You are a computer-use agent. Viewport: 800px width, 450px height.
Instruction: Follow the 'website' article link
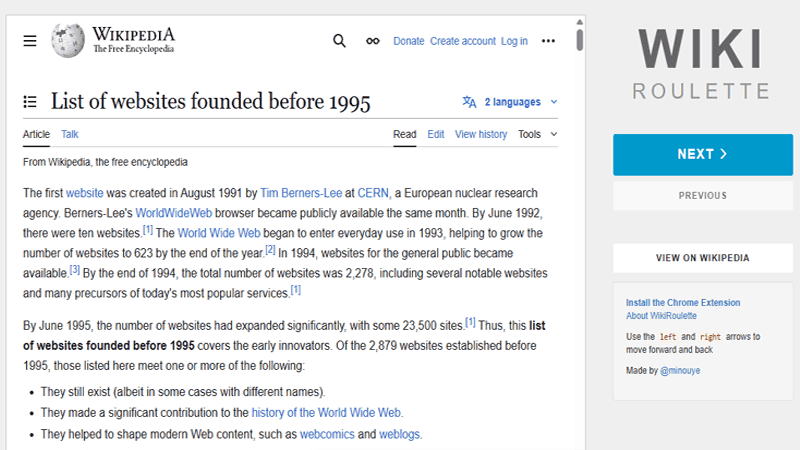[x=85, y=193]
